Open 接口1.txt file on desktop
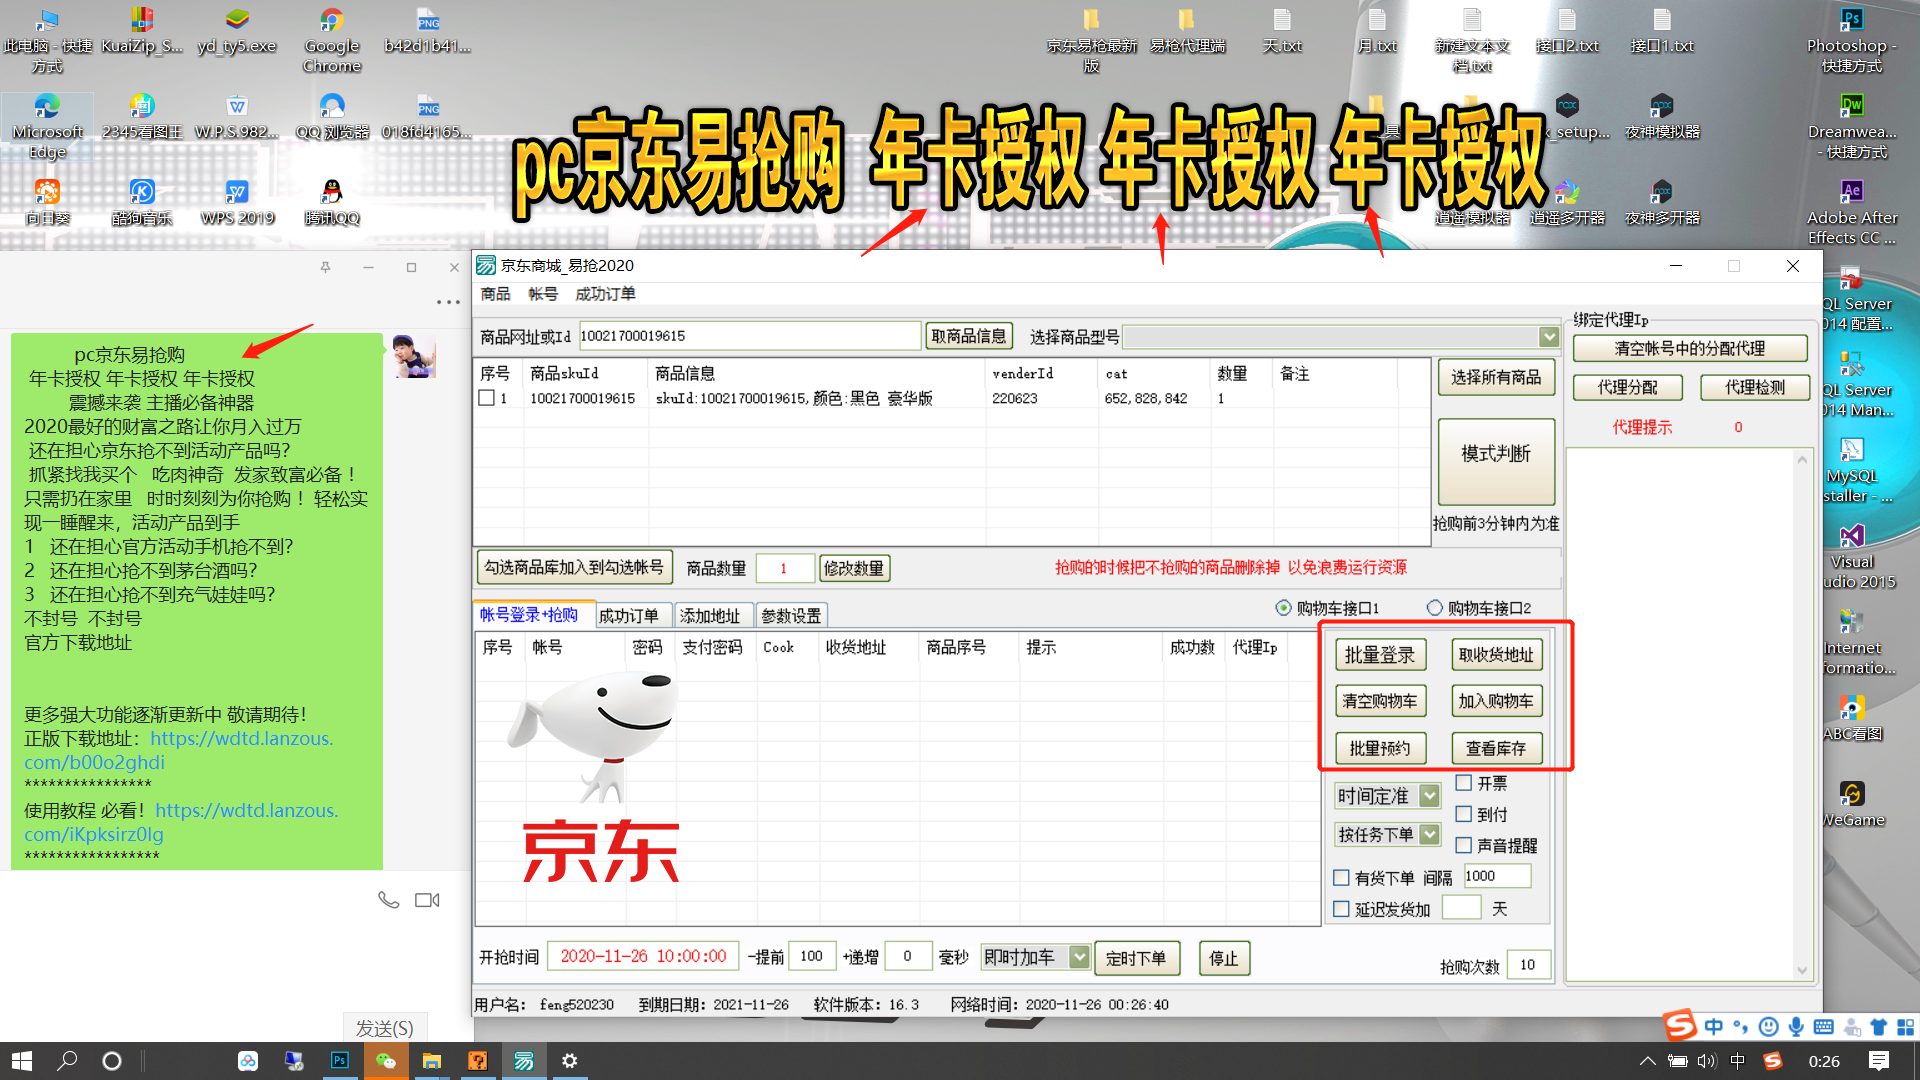 tap(1662, 31)
